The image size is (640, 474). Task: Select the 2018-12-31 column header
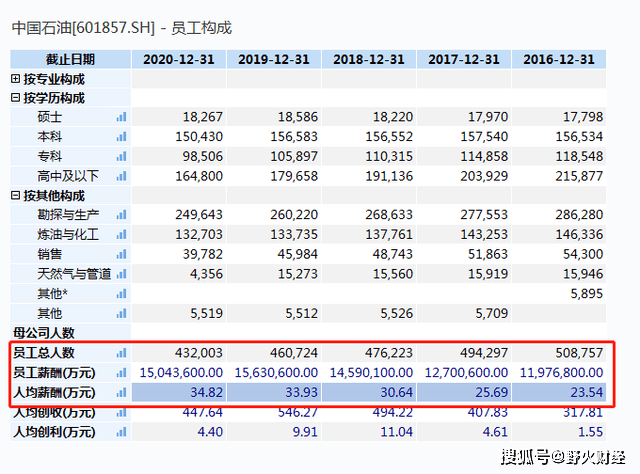(369, 59)
